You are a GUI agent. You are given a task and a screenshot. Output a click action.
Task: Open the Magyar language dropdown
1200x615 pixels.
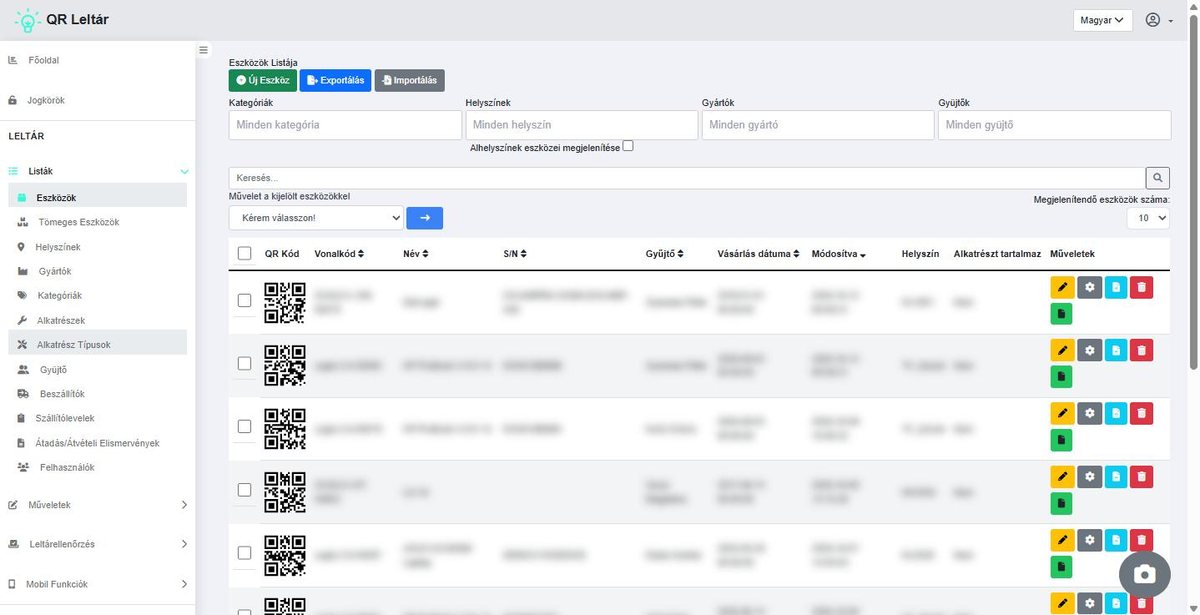(1103, 20)
